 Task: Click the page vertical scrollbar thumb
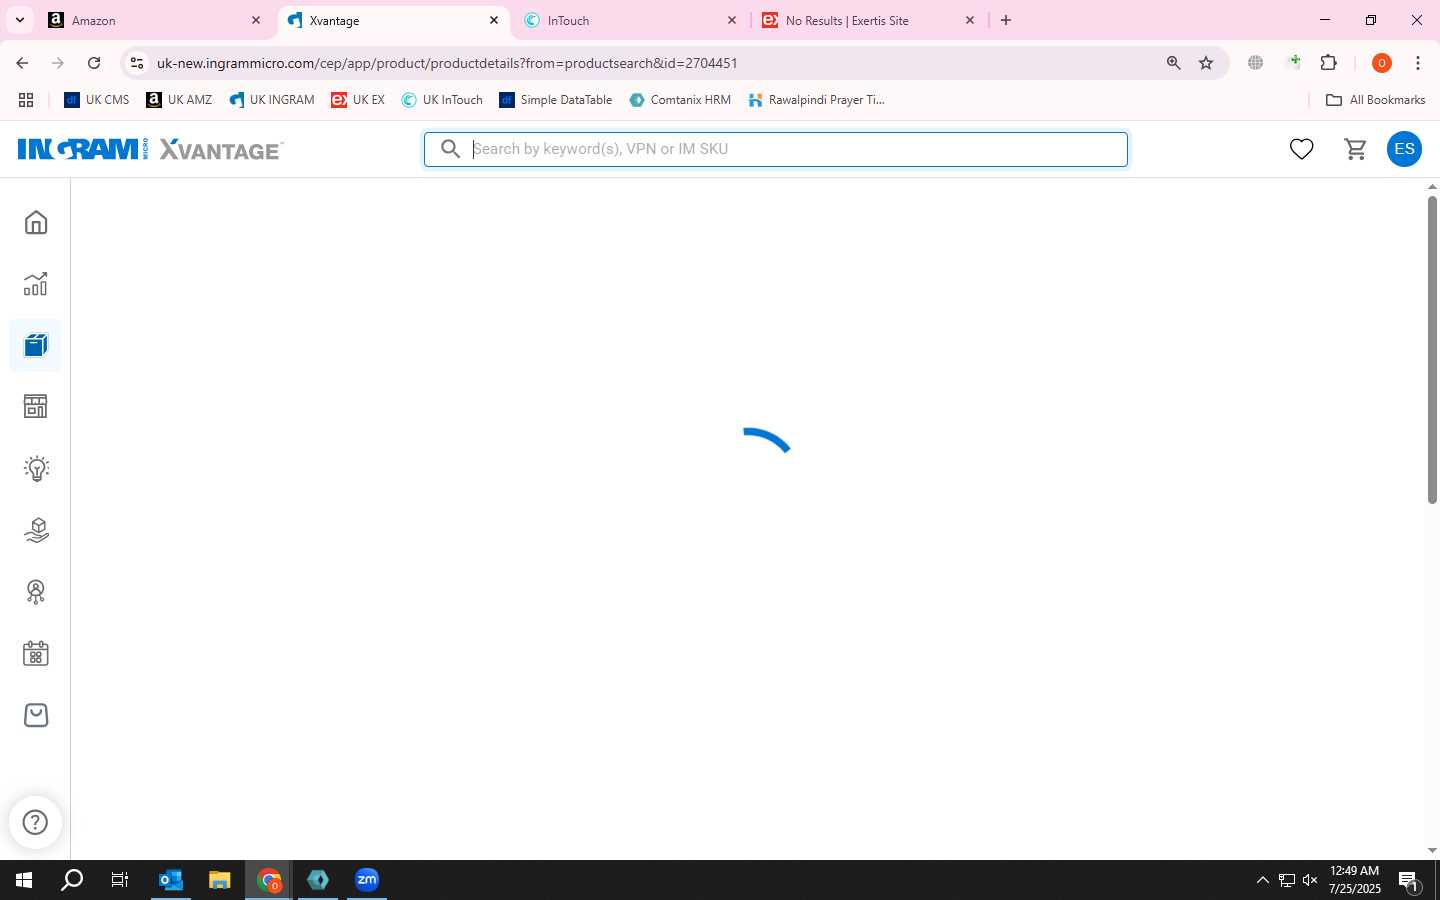(1432, 350)
